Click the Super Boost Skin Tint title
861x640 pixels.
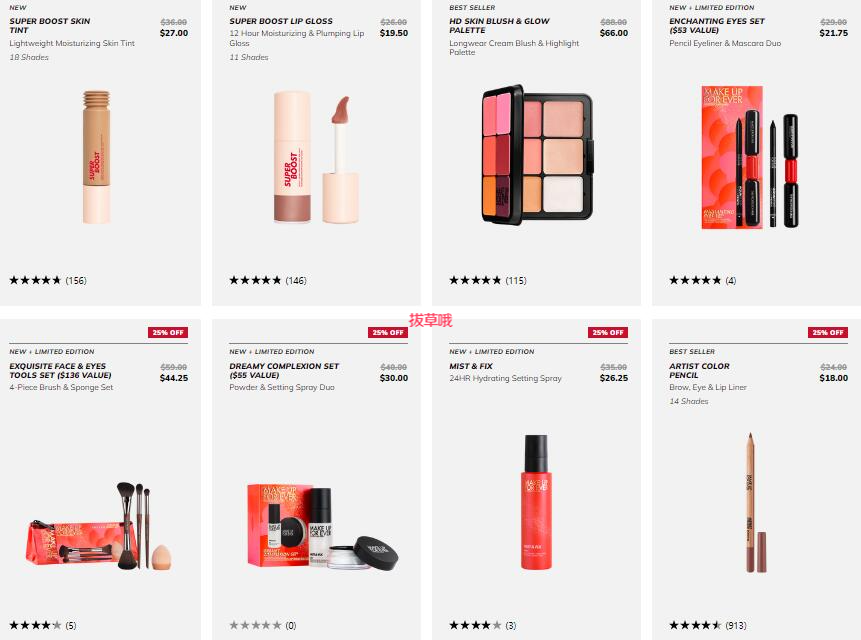click(x=49, y=25)
